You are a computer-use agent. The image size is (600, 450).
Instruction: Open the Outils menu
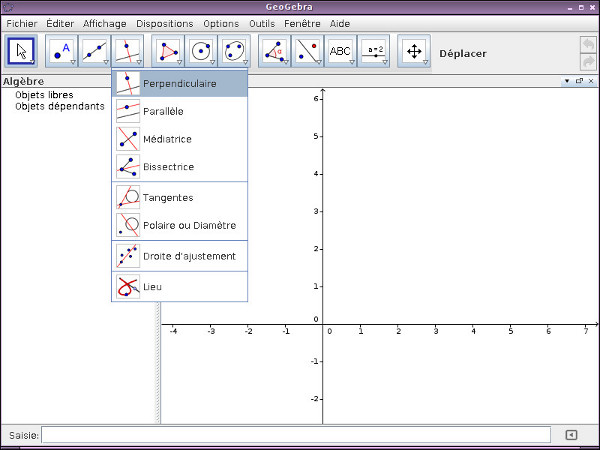pos(262,24)
